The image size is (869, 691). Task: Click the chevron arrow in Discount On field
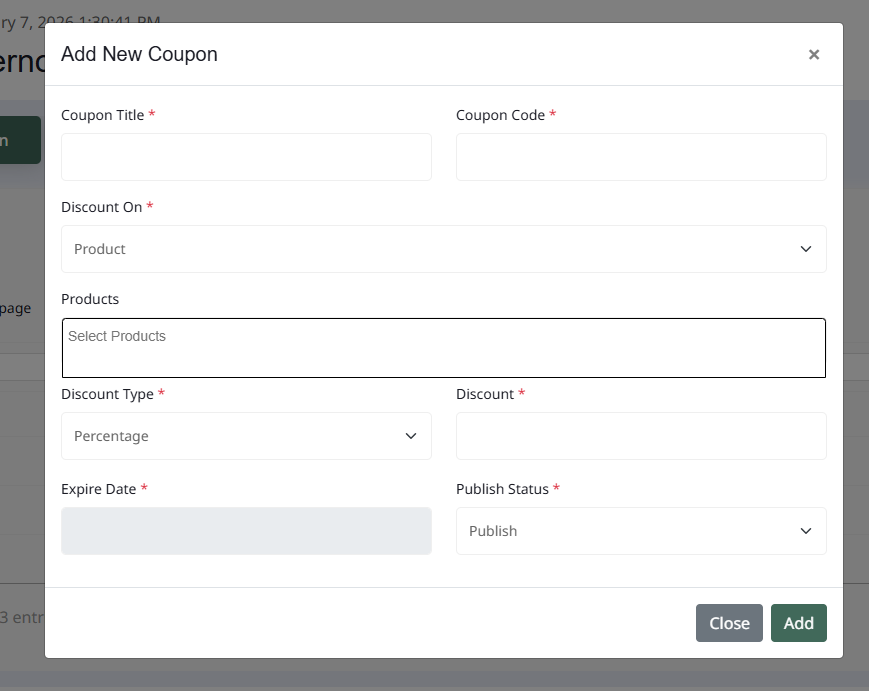pyautogui.click(x=806, y=249)
